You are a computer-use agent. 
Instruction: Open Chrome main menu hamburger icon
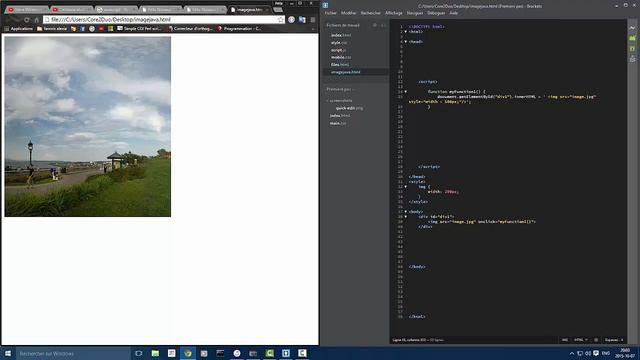[313, 20]
